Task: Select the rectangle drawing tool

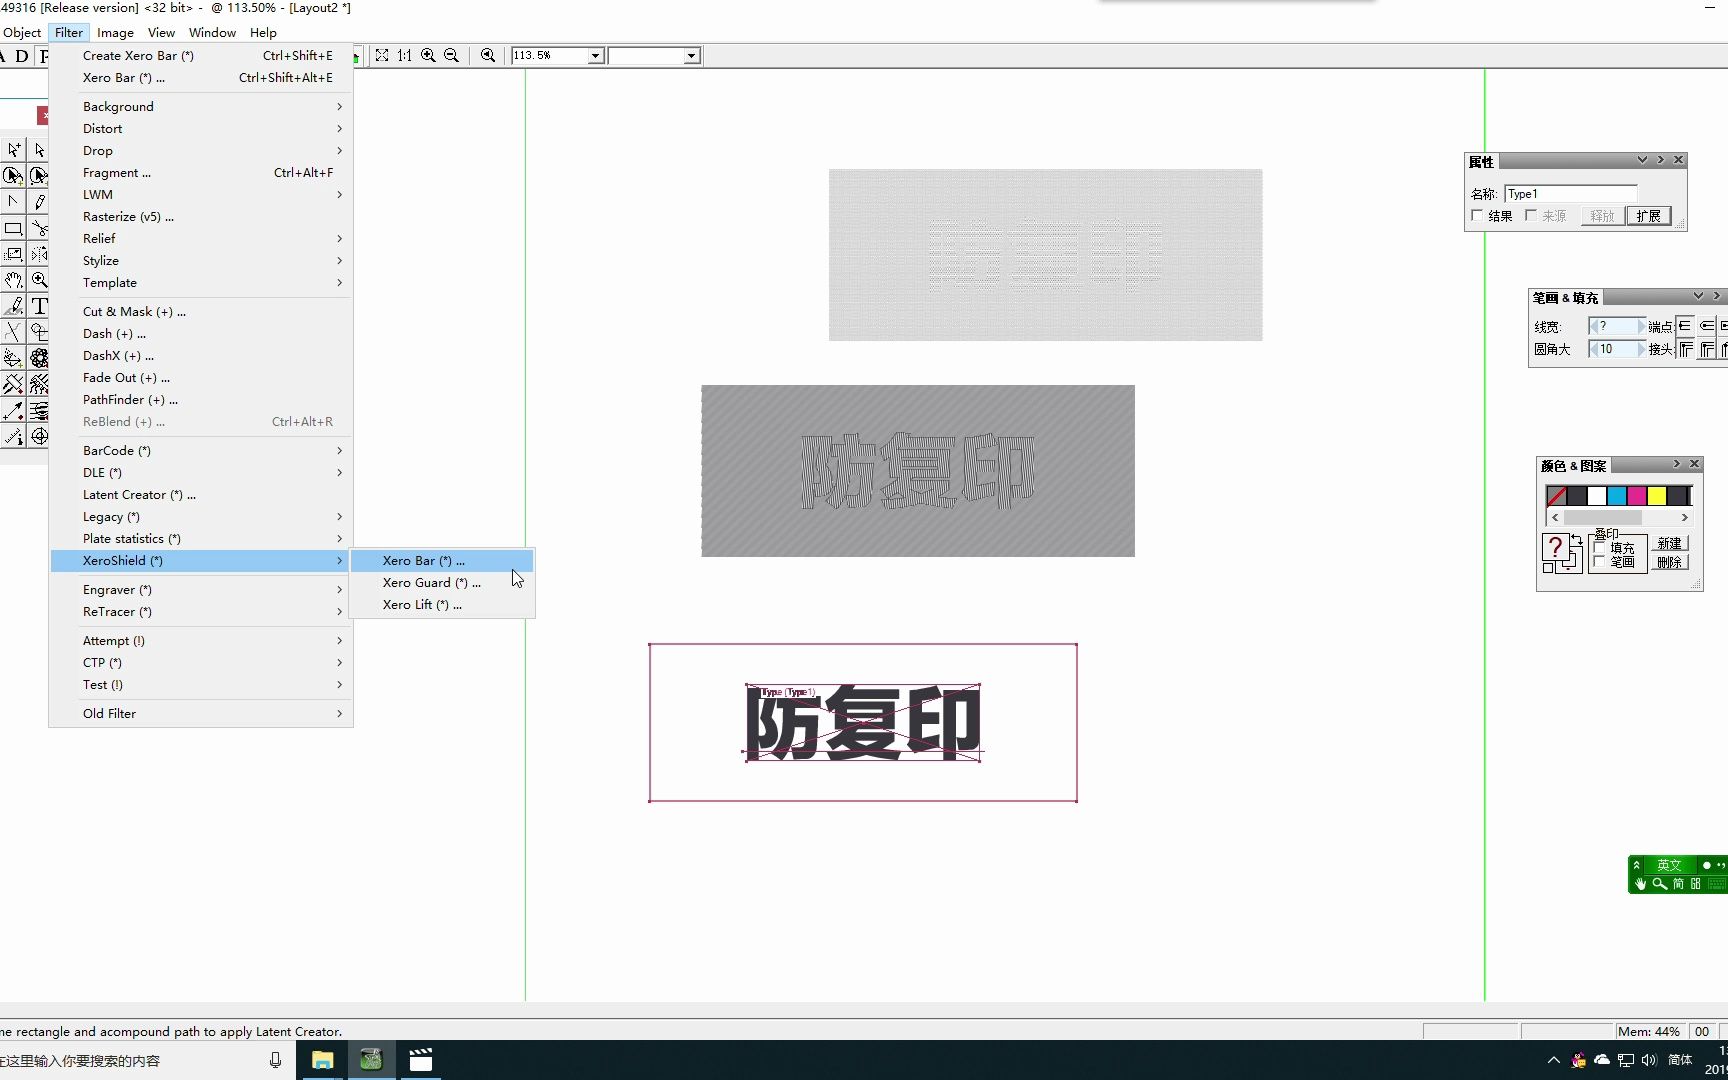Action: tap(13, 228)
